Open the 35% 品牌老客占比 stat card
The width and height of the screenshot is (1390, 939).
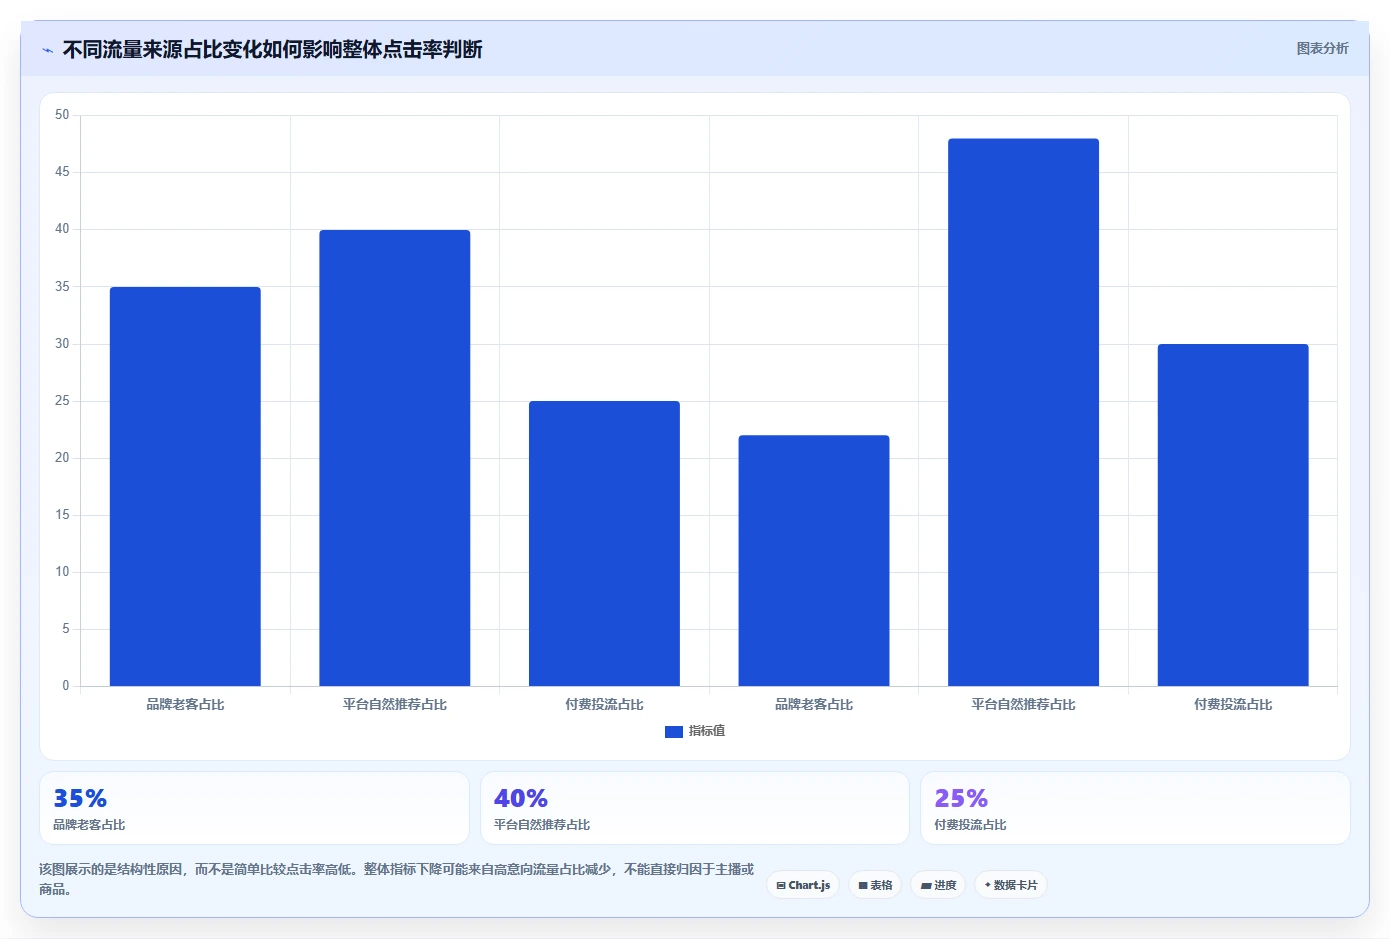(254, 808)
